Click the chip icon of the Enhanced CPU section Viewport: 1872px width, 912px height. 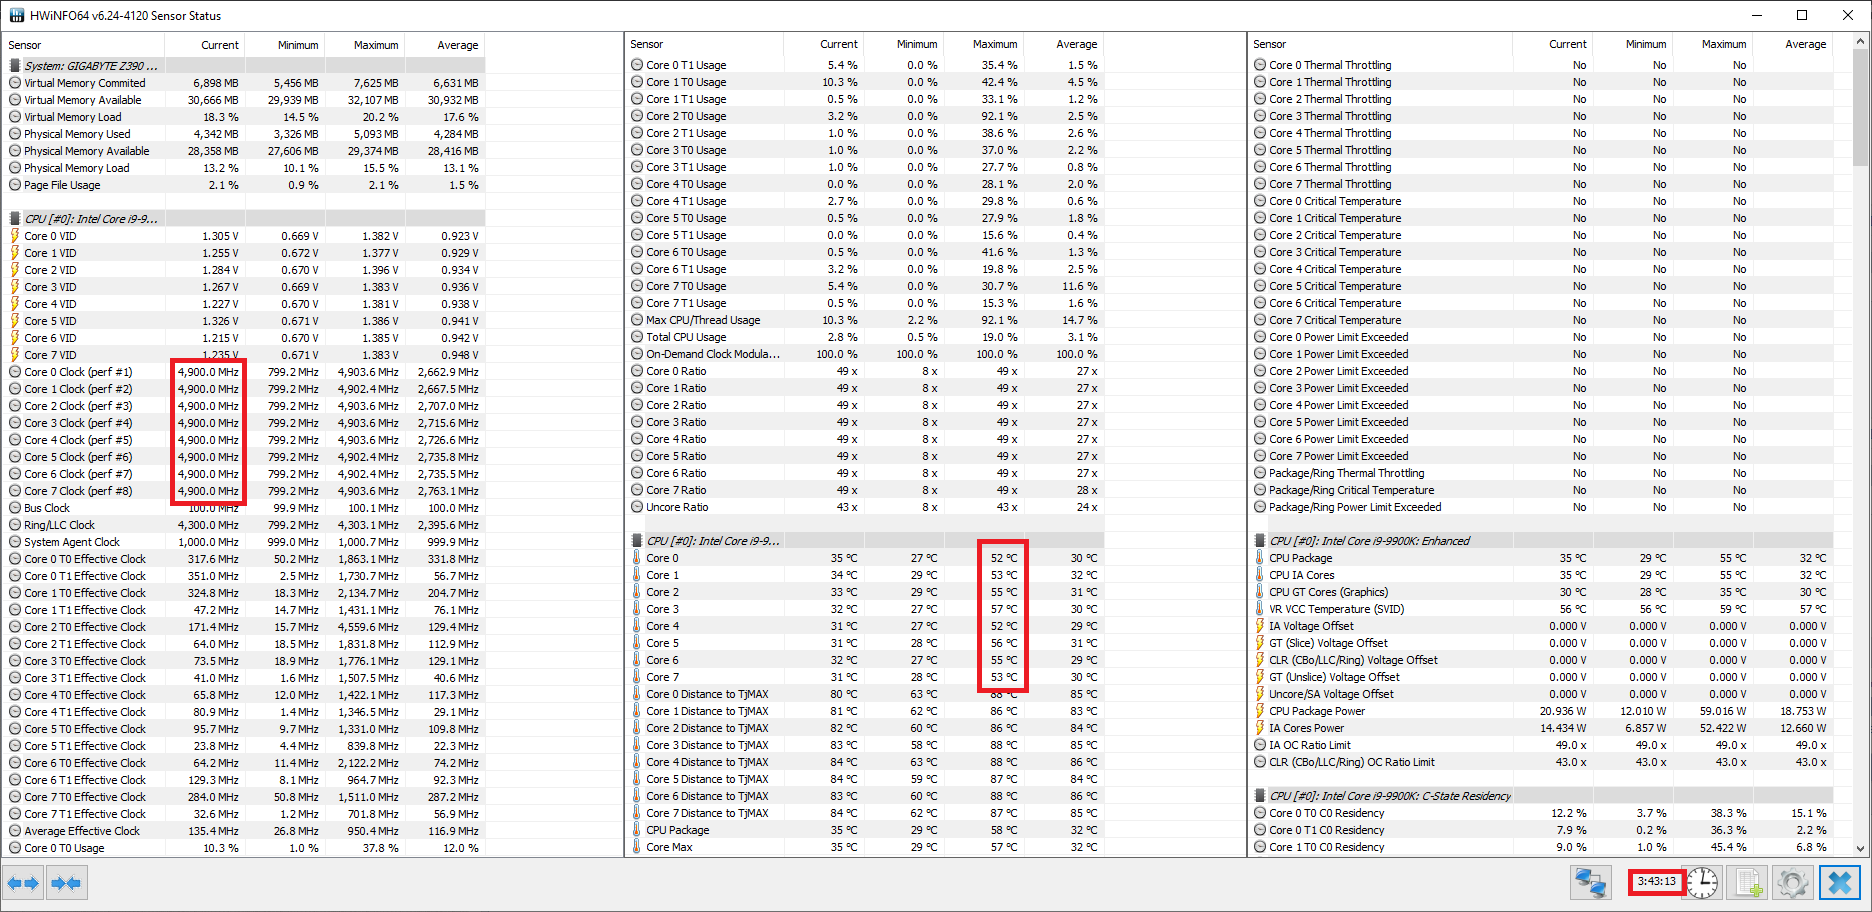(1260, 541)
